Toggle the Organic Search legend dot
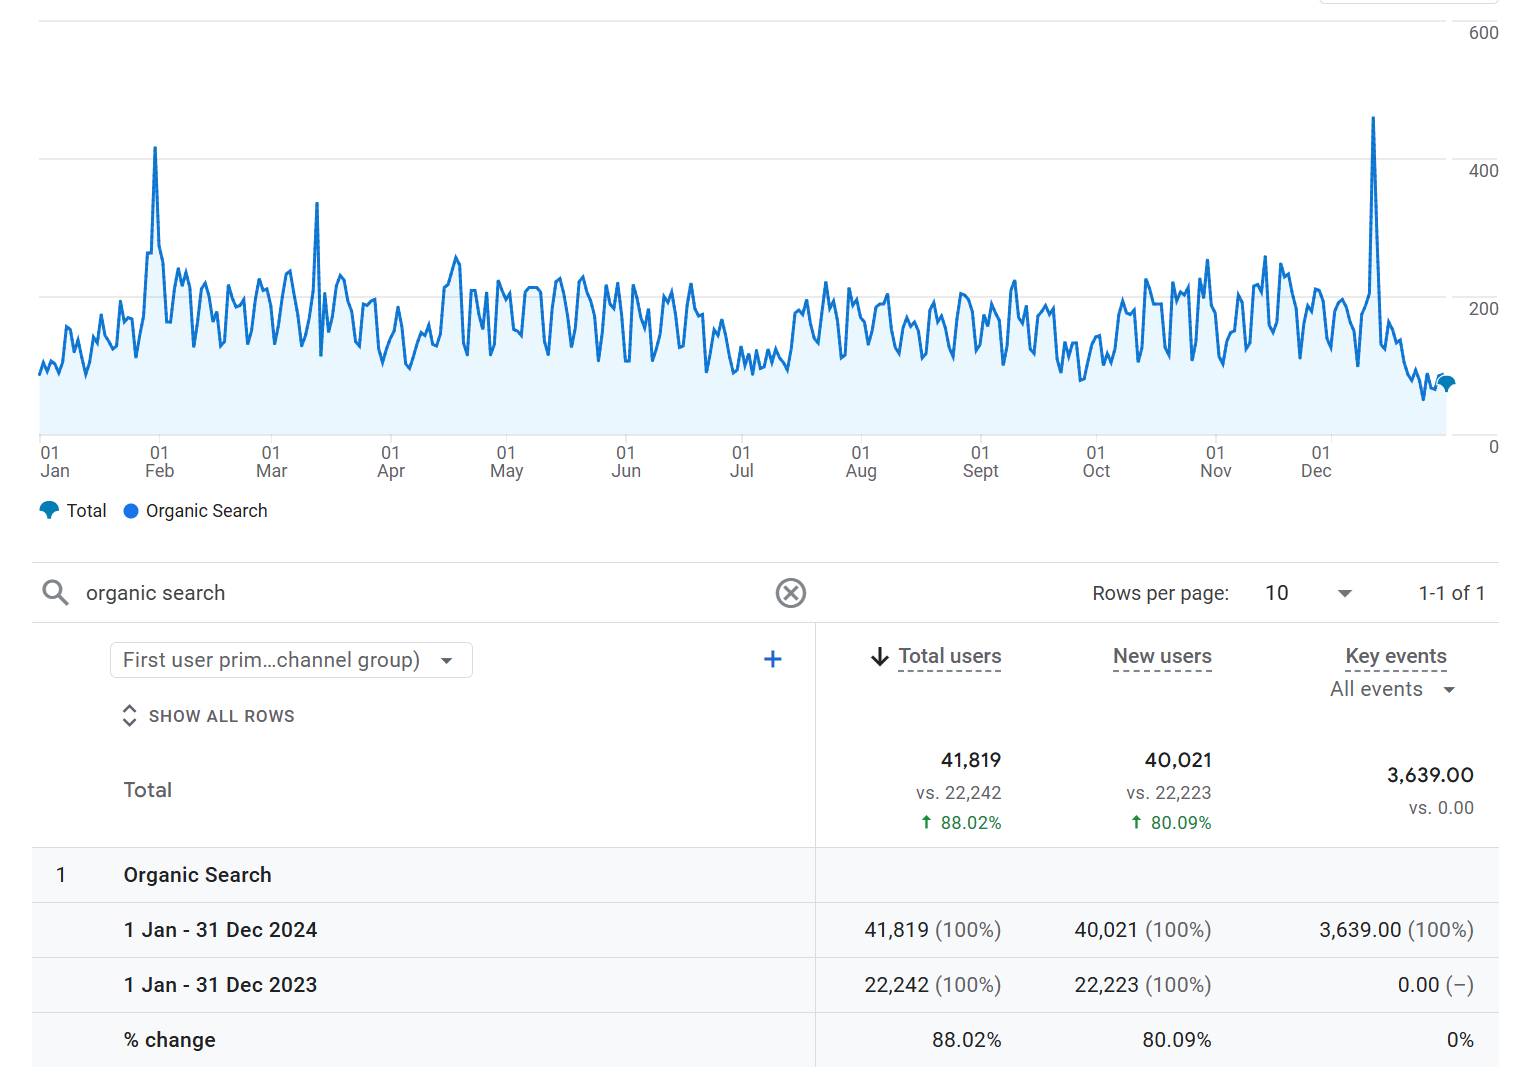The width and height of the screenshot is (1516, 1084). tap(131, 511)
